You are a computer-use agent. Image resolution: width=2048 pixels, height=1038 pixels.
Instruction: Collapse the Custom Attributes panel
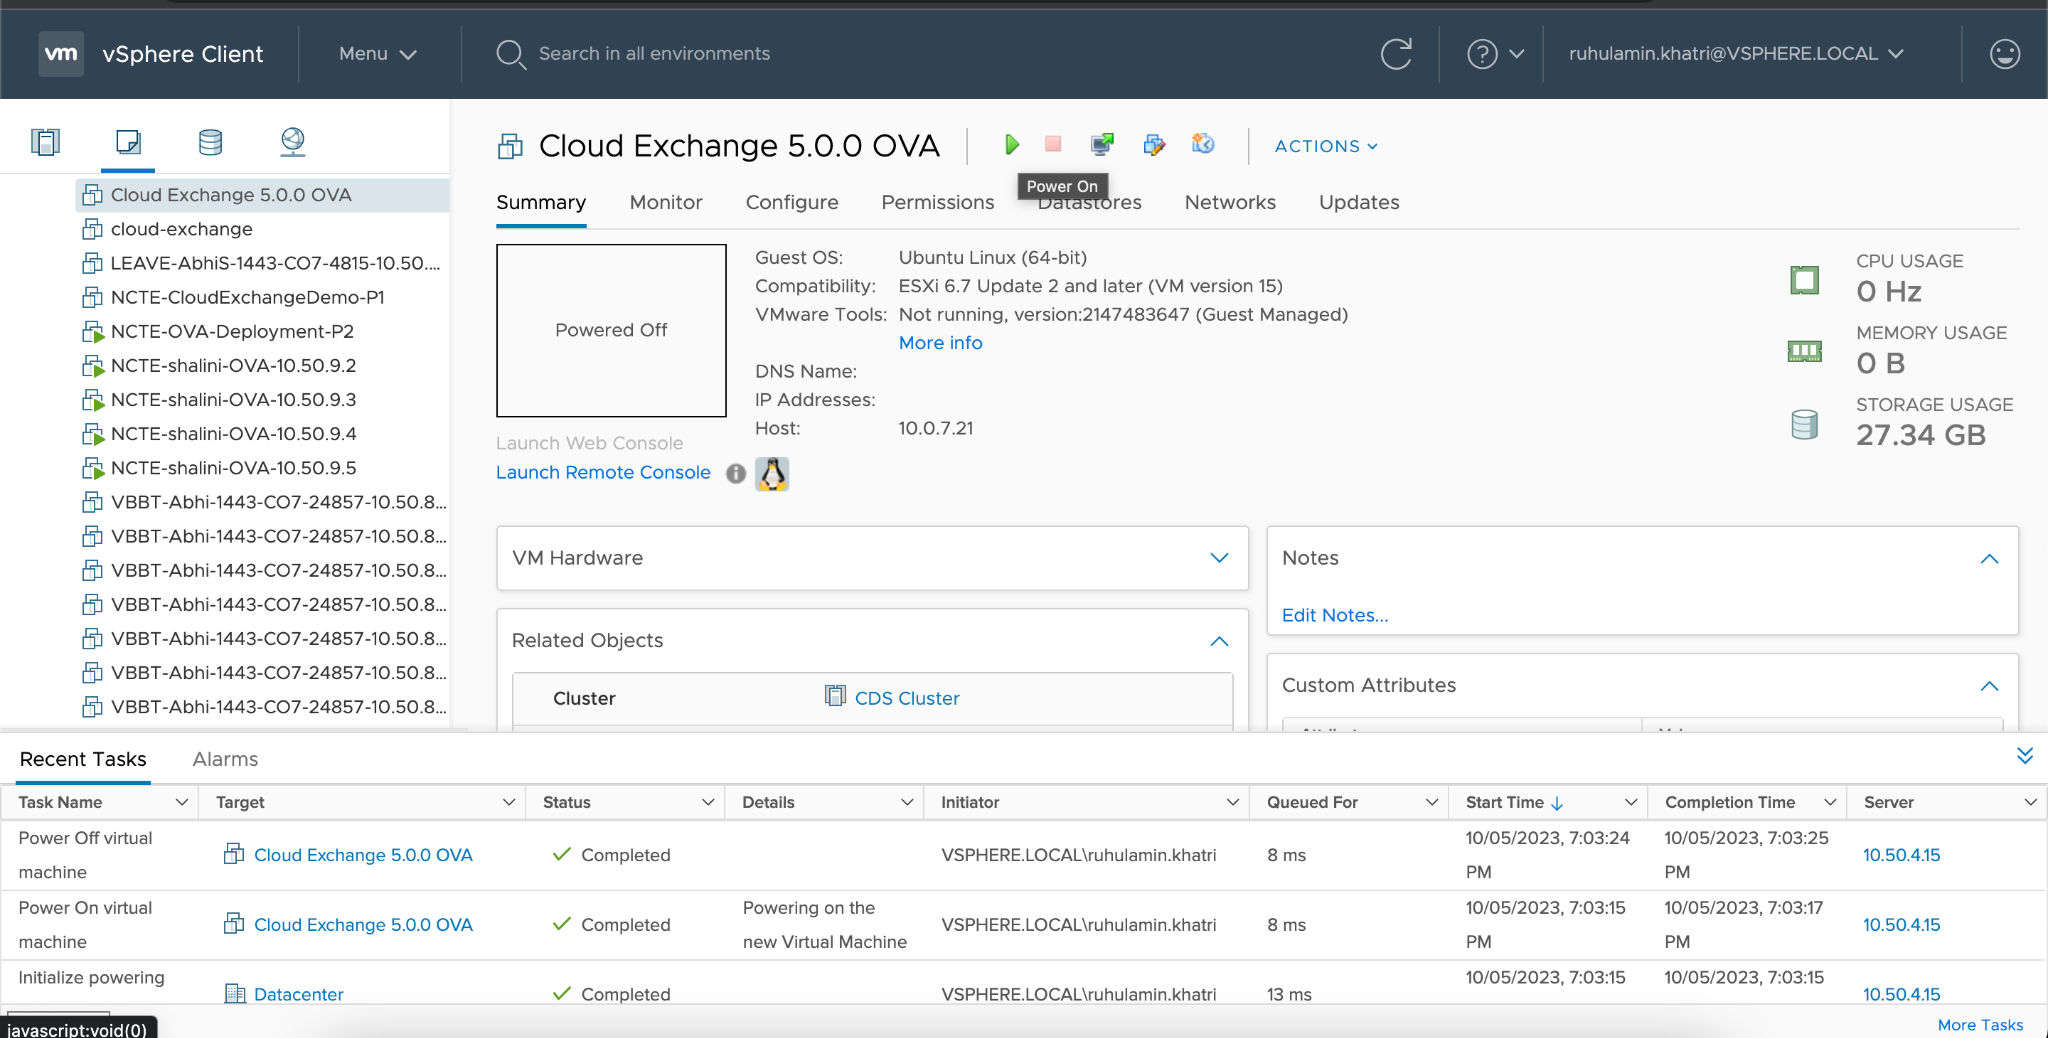1990,686
